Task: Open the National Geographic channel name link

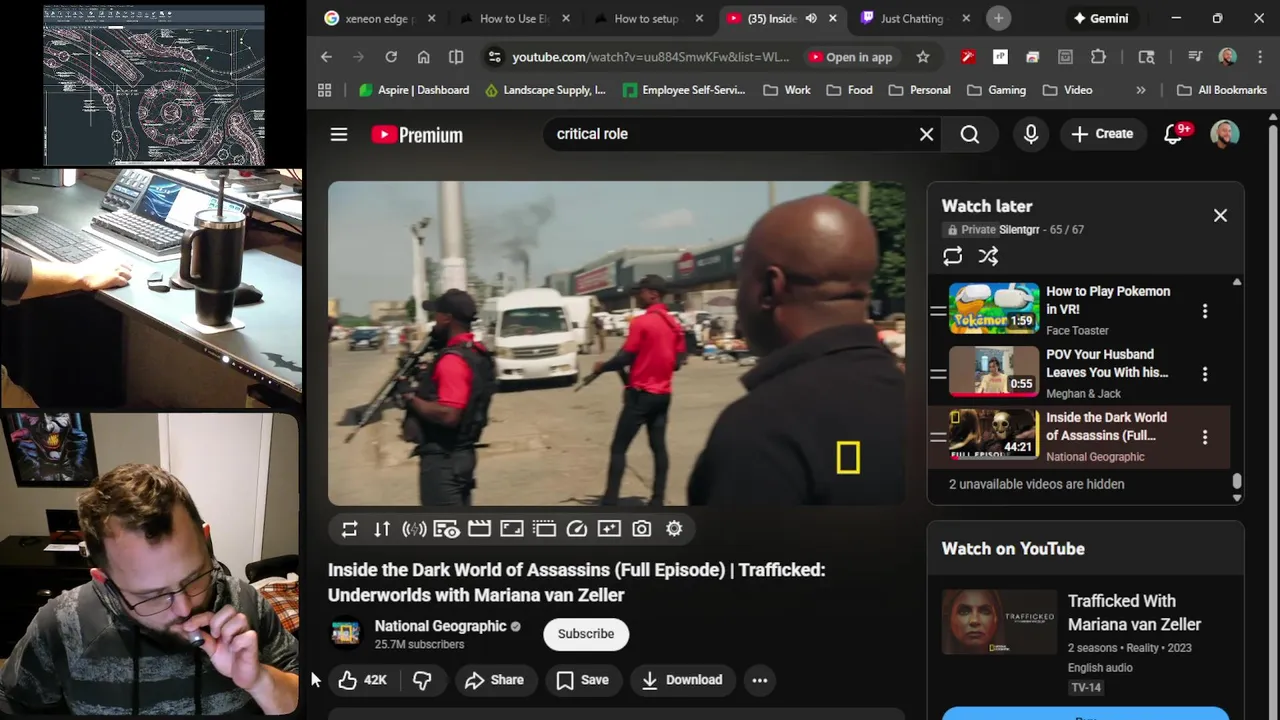Action: pos(440,626)
